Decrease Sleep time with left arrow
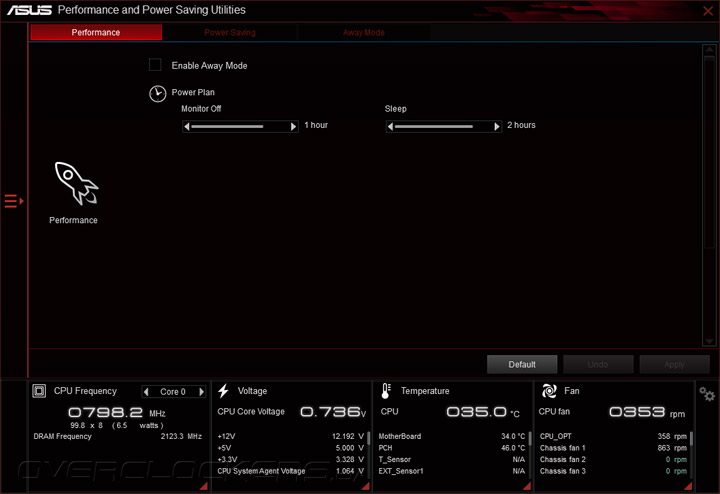The width and height of the screenshot is (720, 494). click(x=390, y=126)
